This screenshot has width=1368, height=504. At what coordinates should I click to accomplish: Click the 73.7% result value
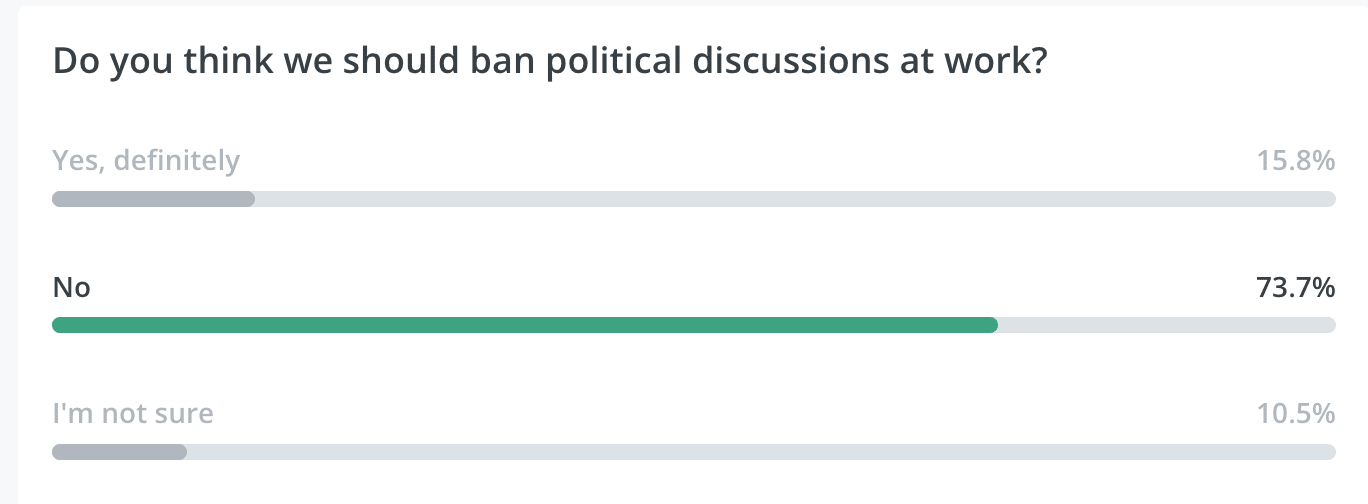coord(1295,288)
